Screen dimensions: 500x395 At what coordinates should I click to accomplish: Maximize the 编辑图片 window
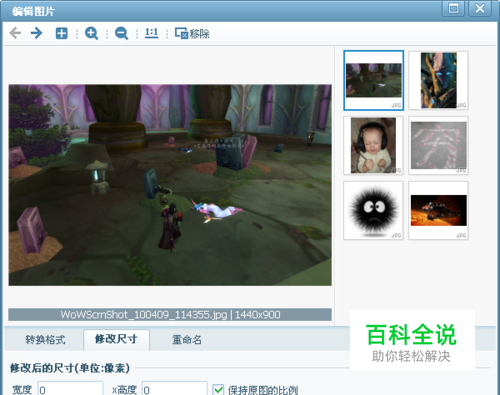tap(453, 8)
